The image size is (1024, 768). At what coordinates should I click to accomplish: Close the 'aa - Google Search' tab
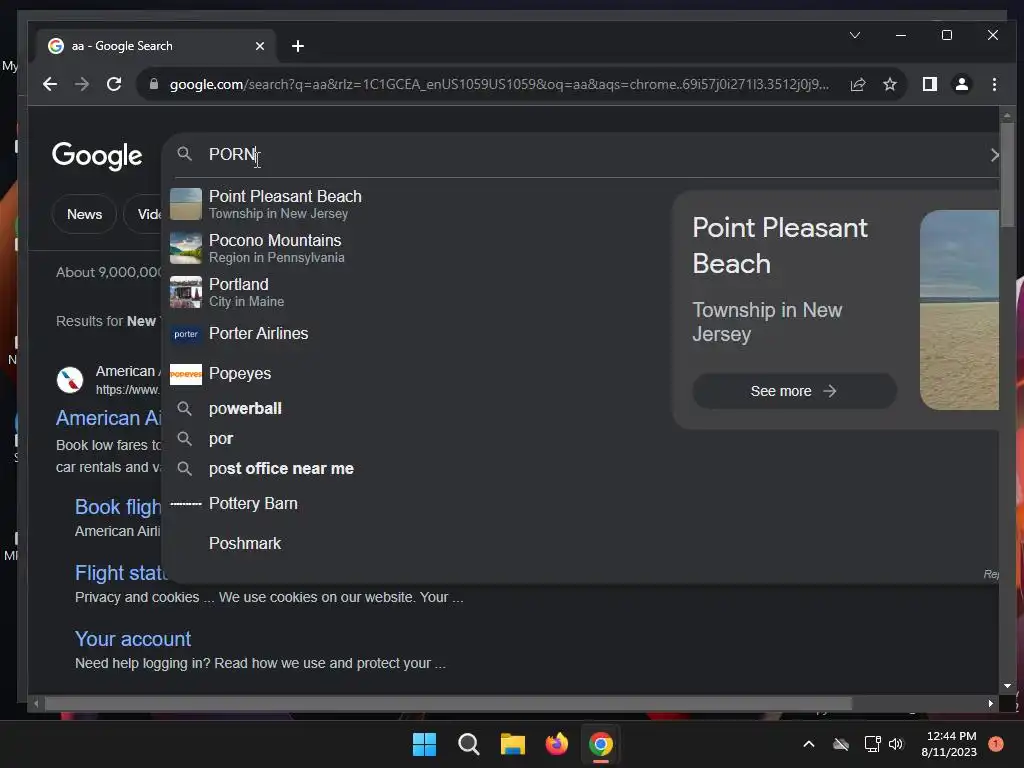(x=259, y=46)
